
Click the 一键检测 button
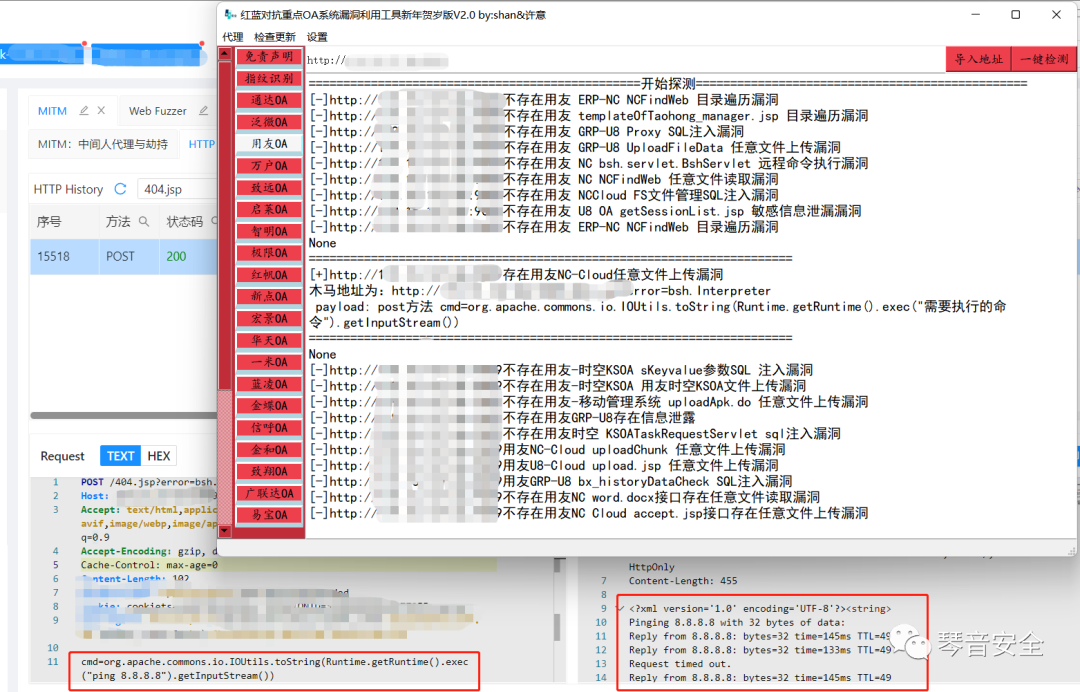click(1044, 59)
